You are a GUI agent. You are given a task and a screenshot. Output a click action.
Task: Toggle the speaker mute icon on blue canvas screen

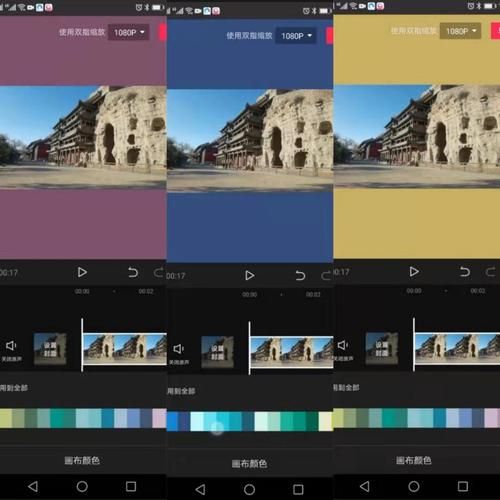coord(179,353)
